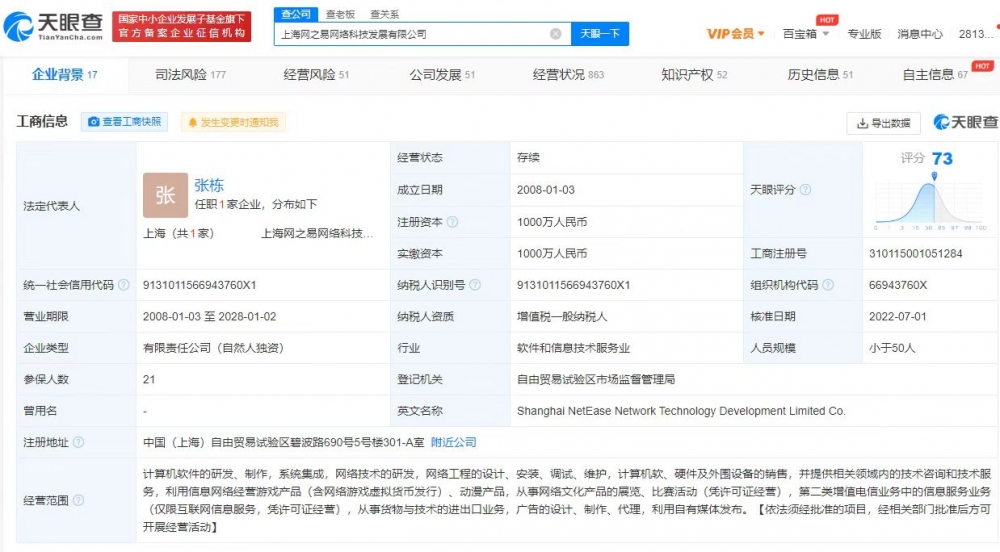Viewport: 1000px width, 552px height.
Task: Click the 小于50人 staff size value
Action: click(x=892, y=348)
